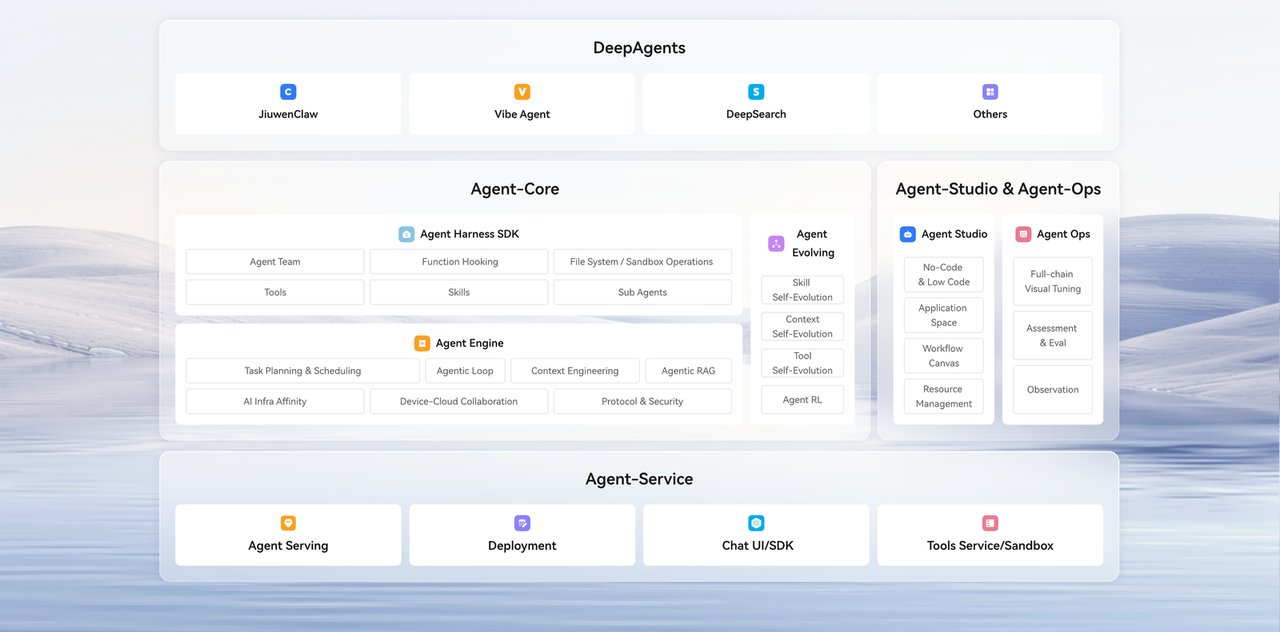Image resolution: width=1280 pixels, height=632 pixels.
Task: Click the Agent Harness SDK icon
Action: (406, 234)
